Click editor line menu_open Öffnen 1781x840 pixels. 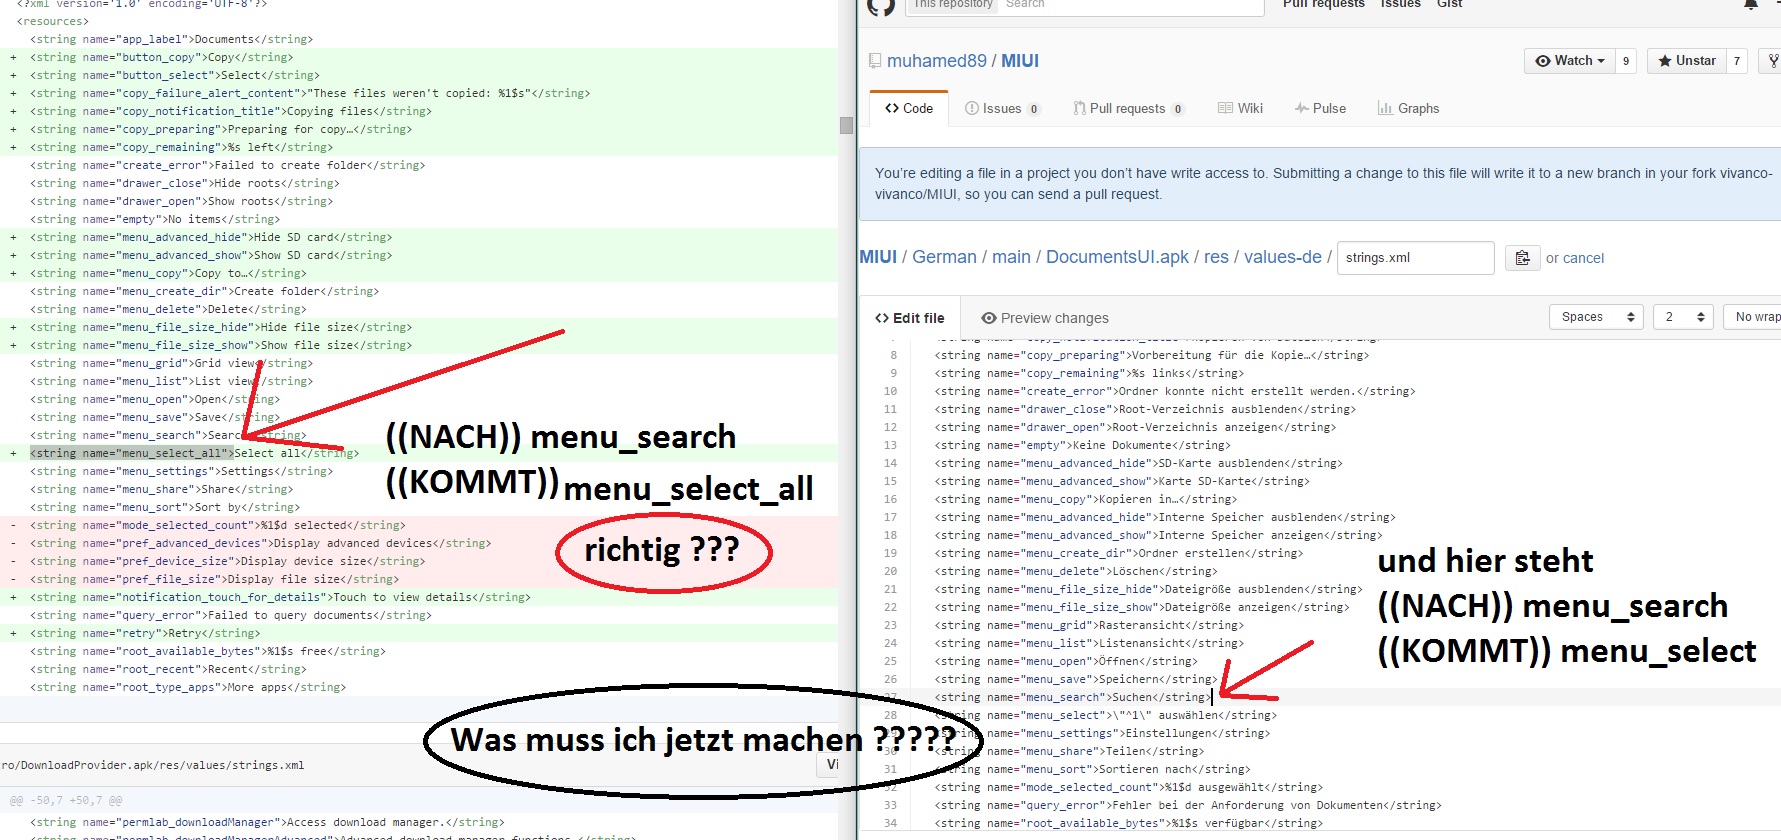[1065, 661]
